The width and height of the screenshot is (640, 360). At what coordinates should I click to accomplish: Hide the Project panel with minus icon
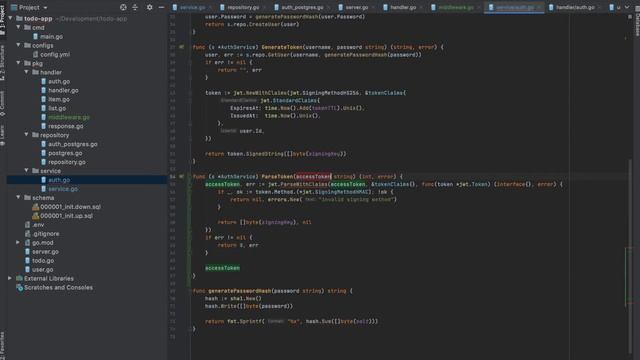point(161,7)
